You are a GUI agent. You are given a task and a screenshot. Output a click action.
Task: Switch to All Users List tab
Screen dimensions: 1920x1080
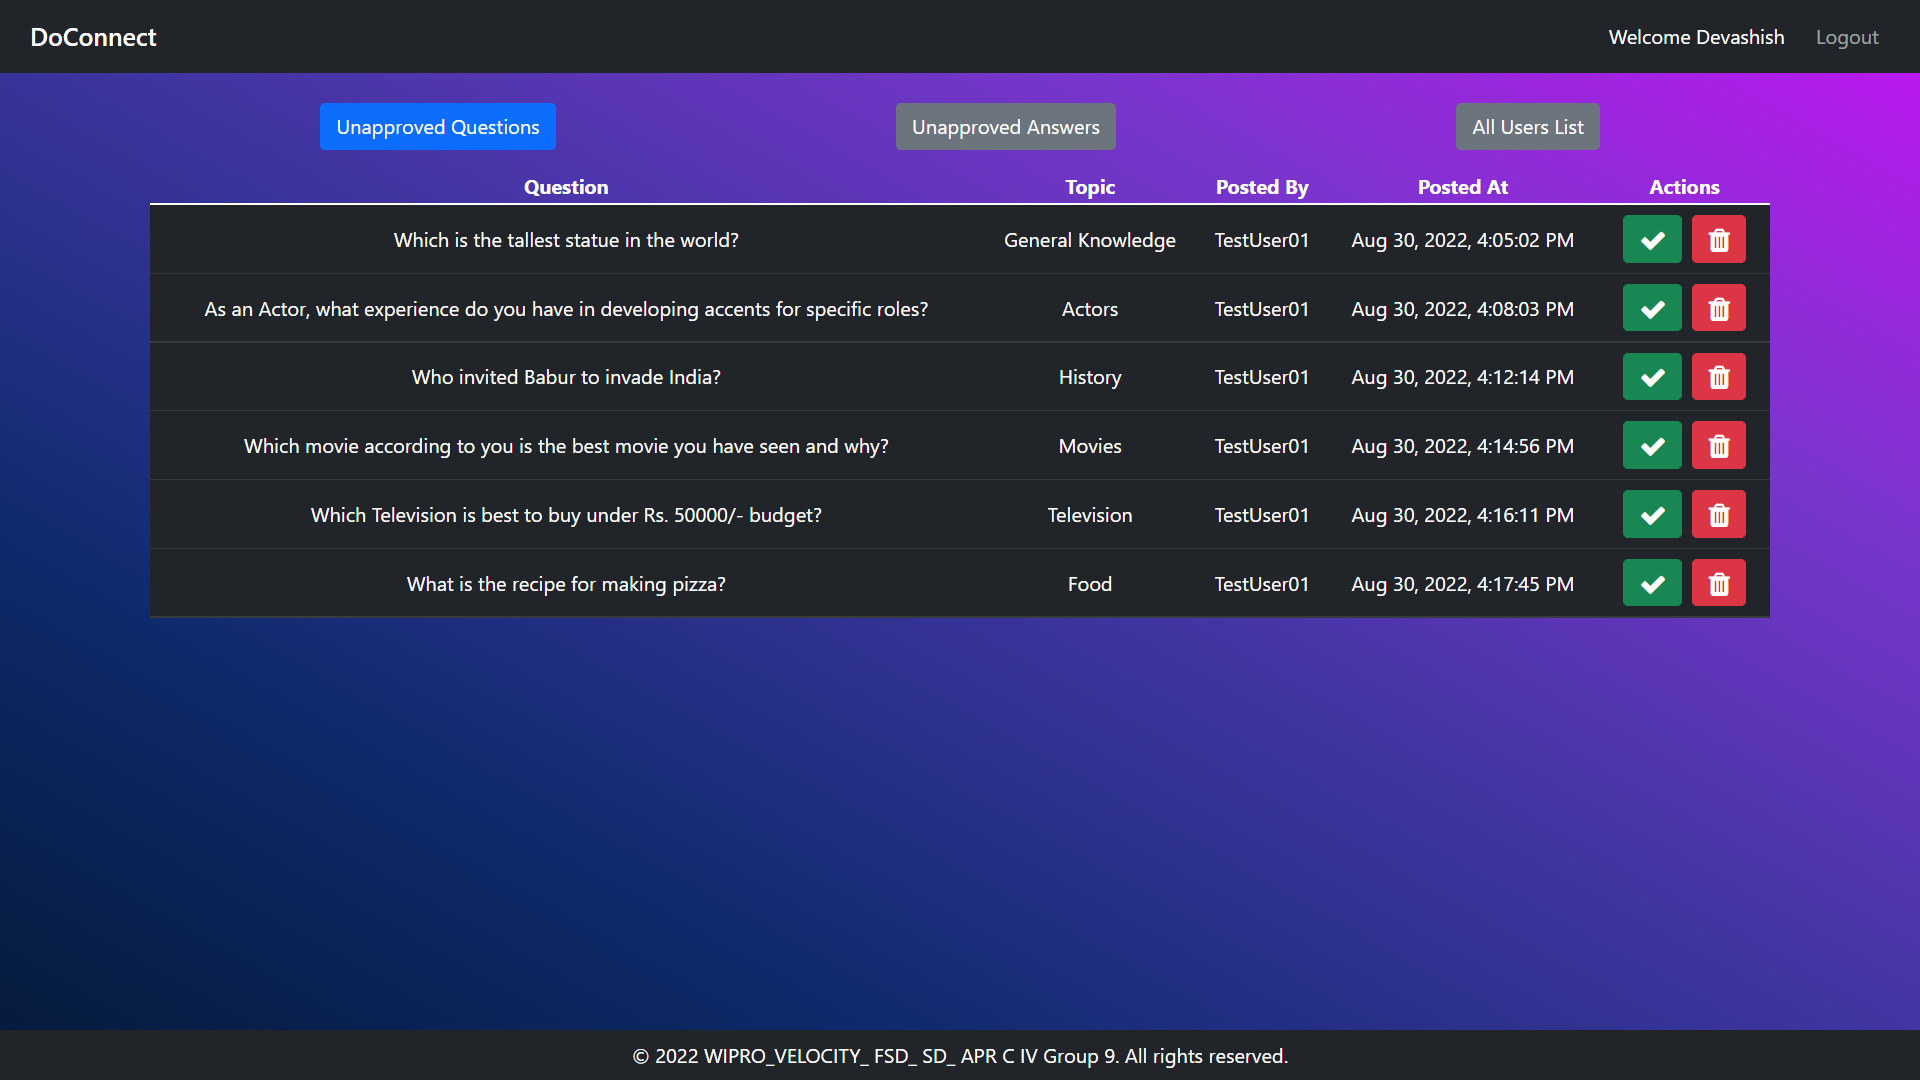pyautogui.click(x=1527, y=125)
